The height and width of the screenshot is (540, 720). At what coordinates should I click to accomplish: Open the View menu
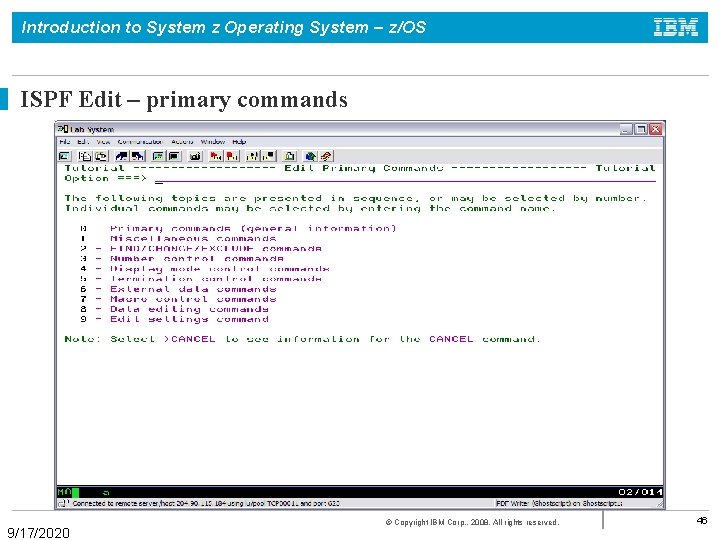point(103,142)
